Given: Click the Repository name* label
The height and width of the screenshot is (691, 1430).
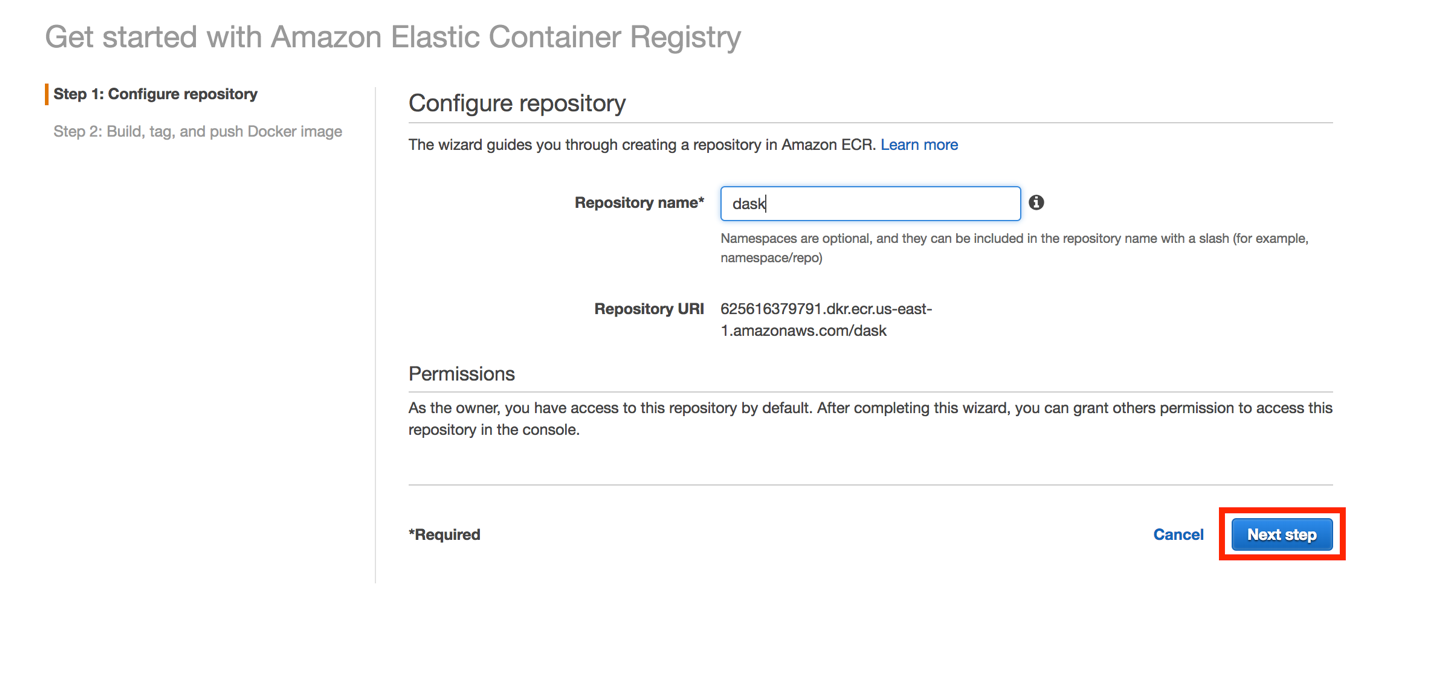Looking at the screenshot, I should point(639,203).
